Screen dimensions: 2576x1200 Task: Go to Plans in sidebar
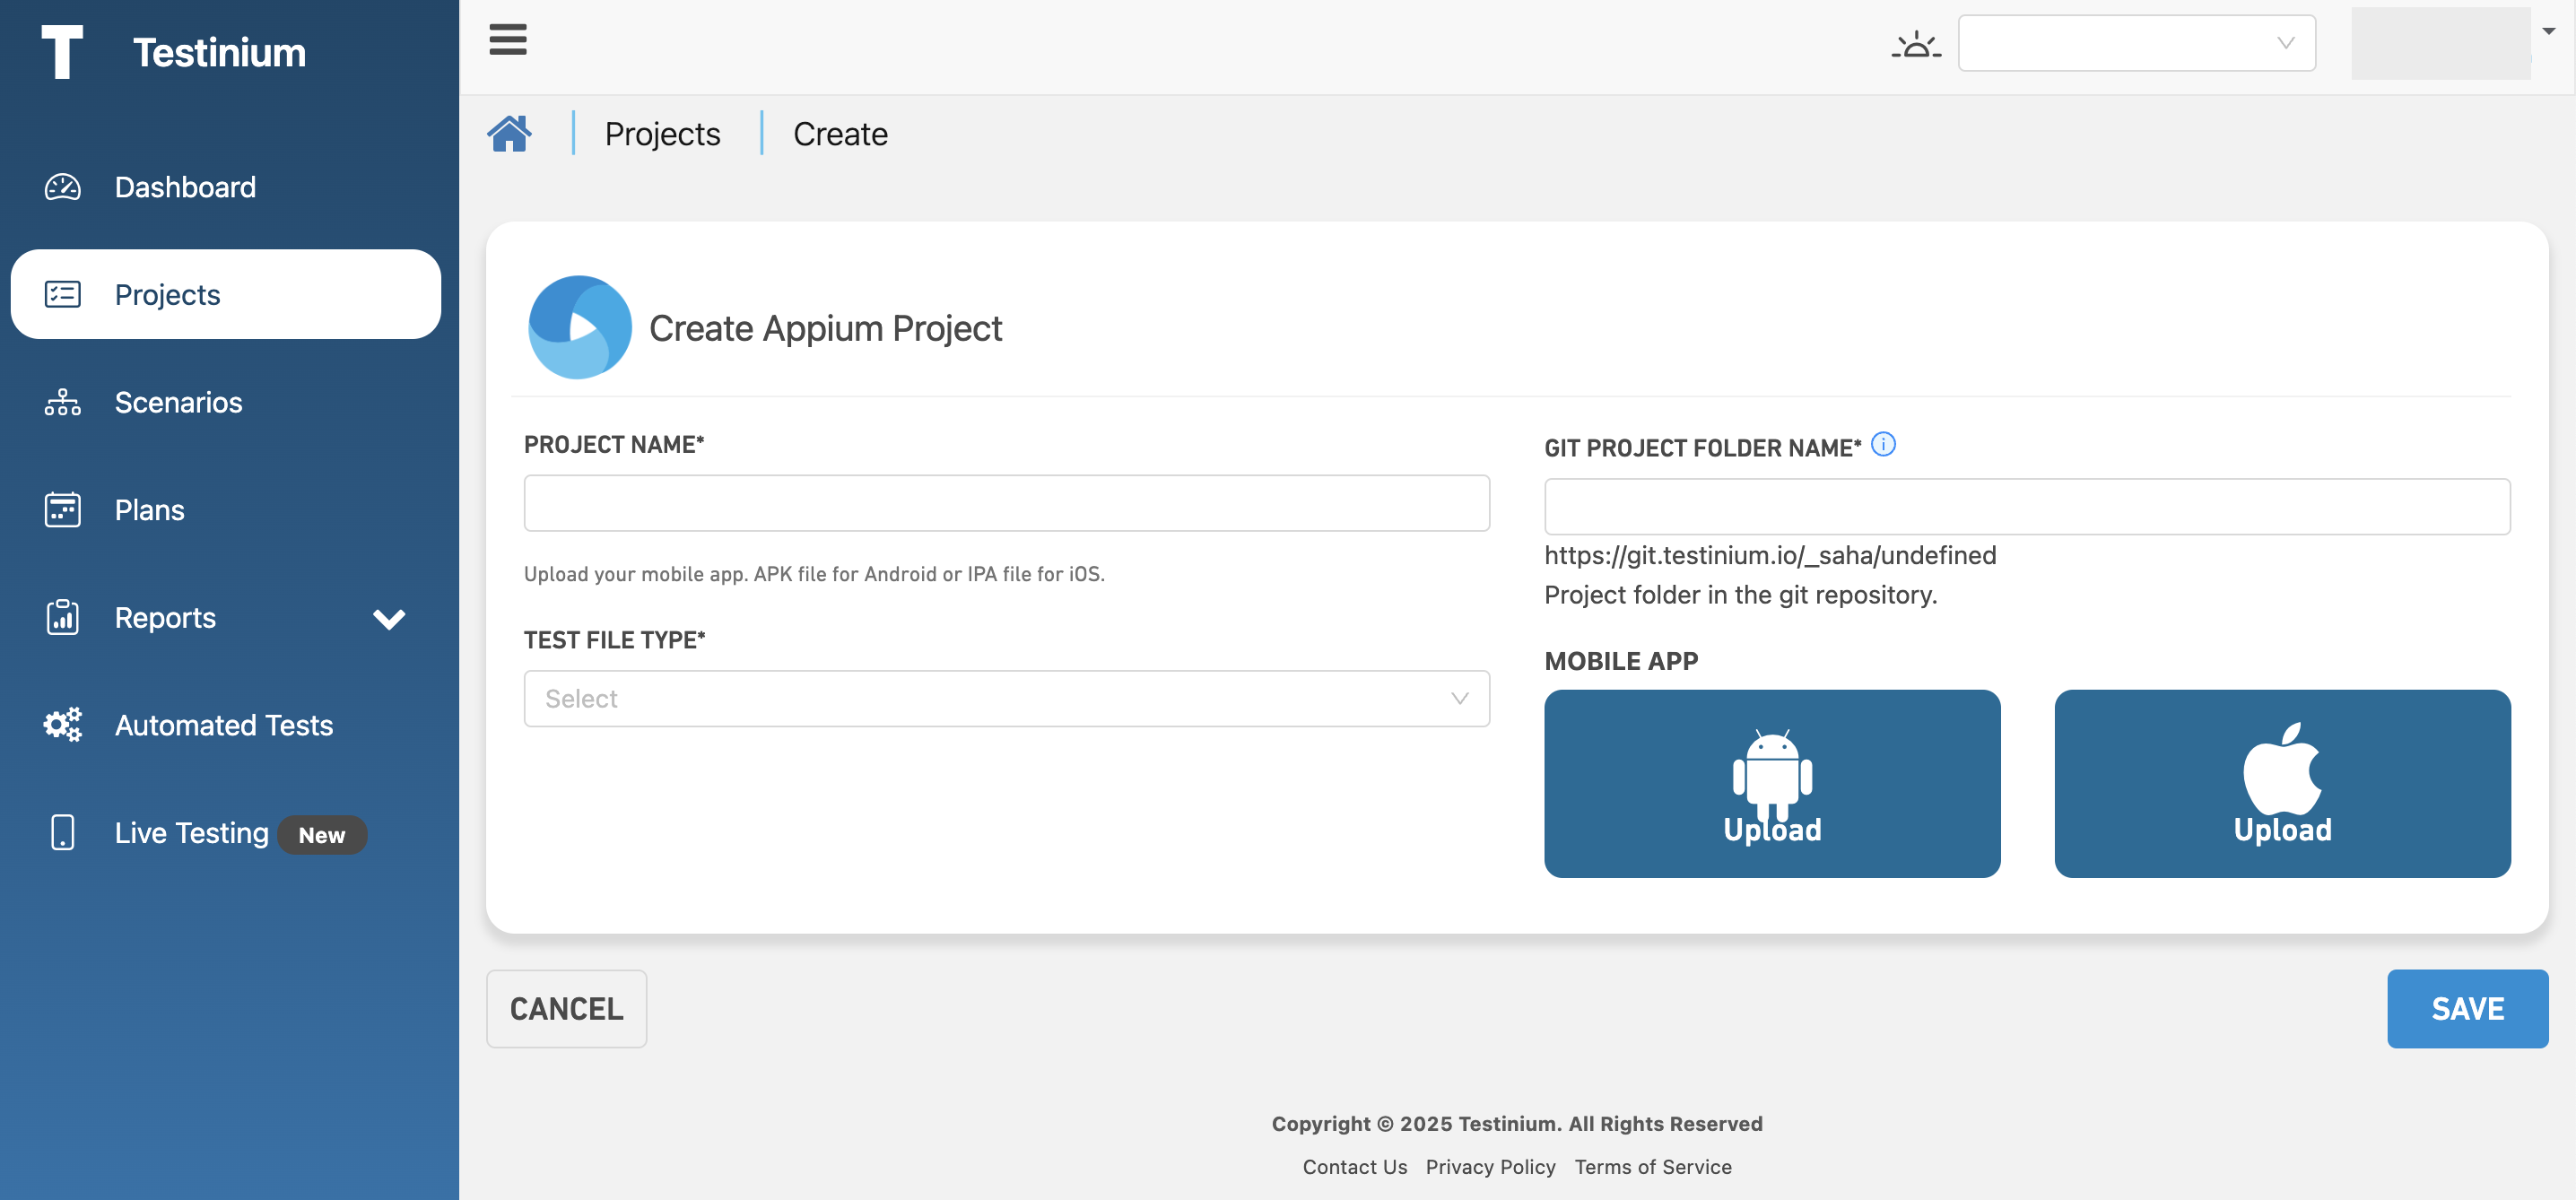tap(149, 510)
